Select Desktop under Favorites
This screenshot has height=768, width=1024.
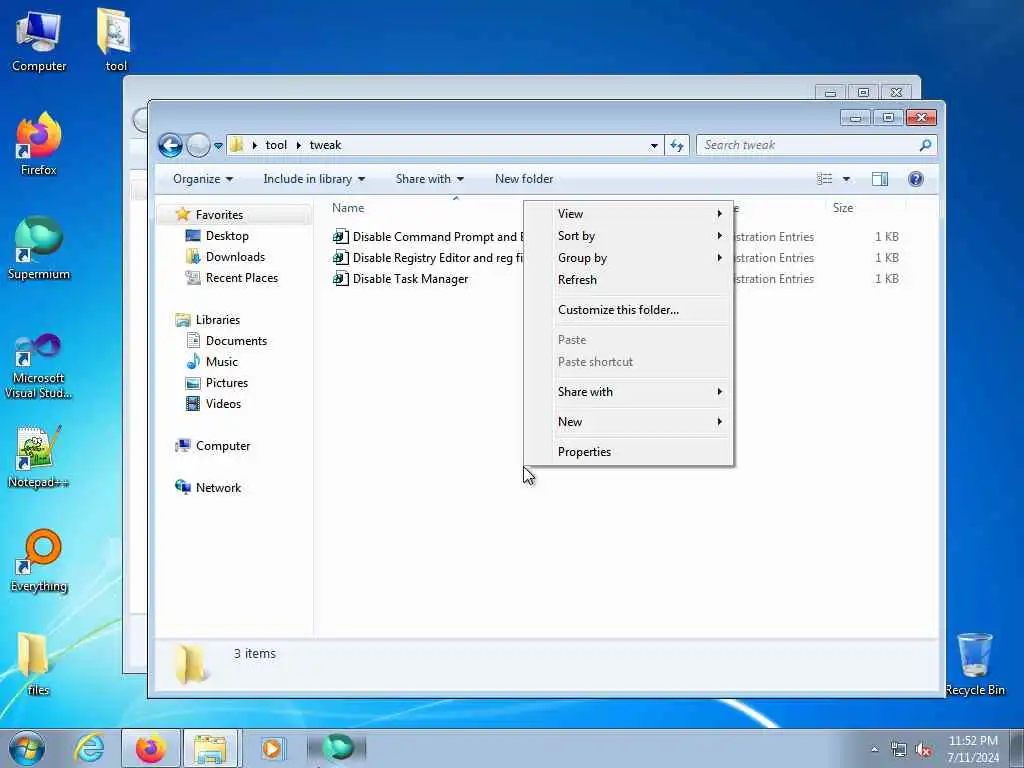point(227,236)
